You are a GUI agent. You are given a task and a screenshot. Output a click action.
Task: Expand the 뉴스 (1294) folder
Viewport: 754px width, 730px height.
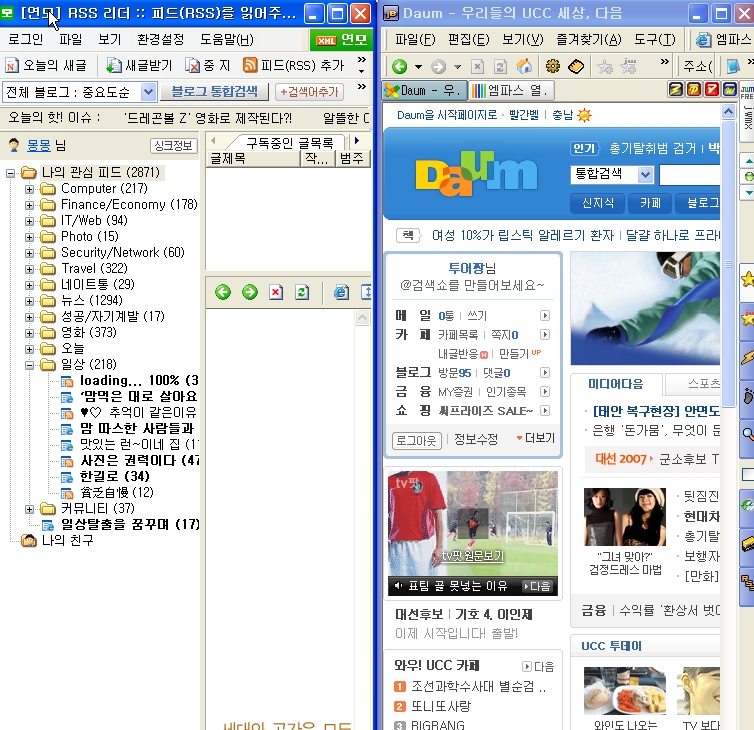click(x=29, y=301)
